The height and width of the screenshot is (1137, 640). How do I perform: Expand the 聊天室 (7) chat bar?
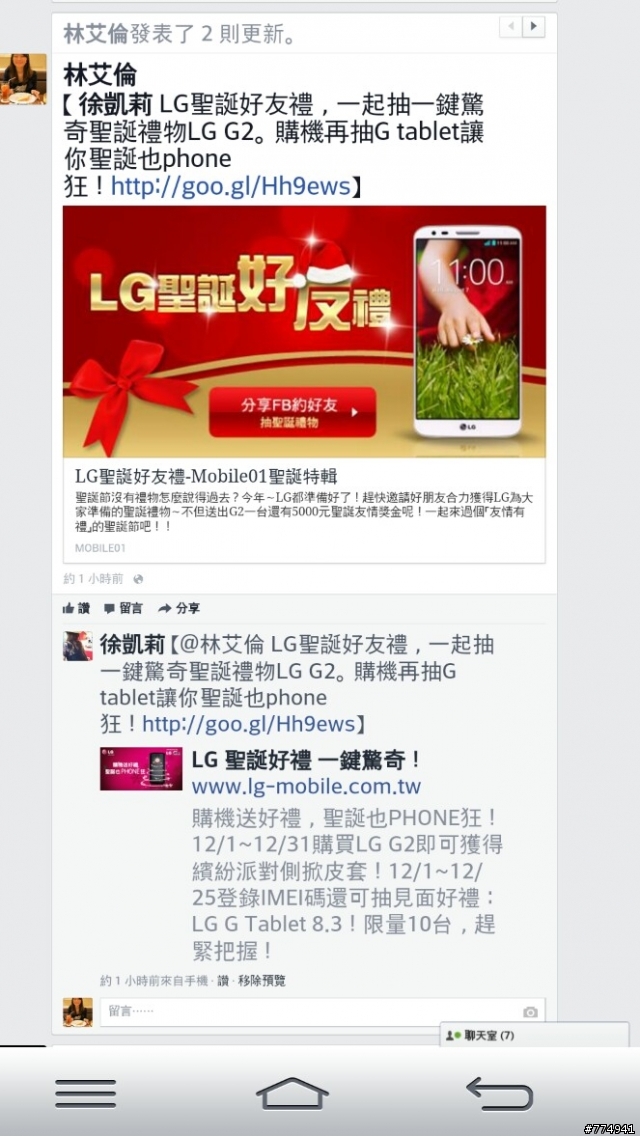tap(534, 1035)
